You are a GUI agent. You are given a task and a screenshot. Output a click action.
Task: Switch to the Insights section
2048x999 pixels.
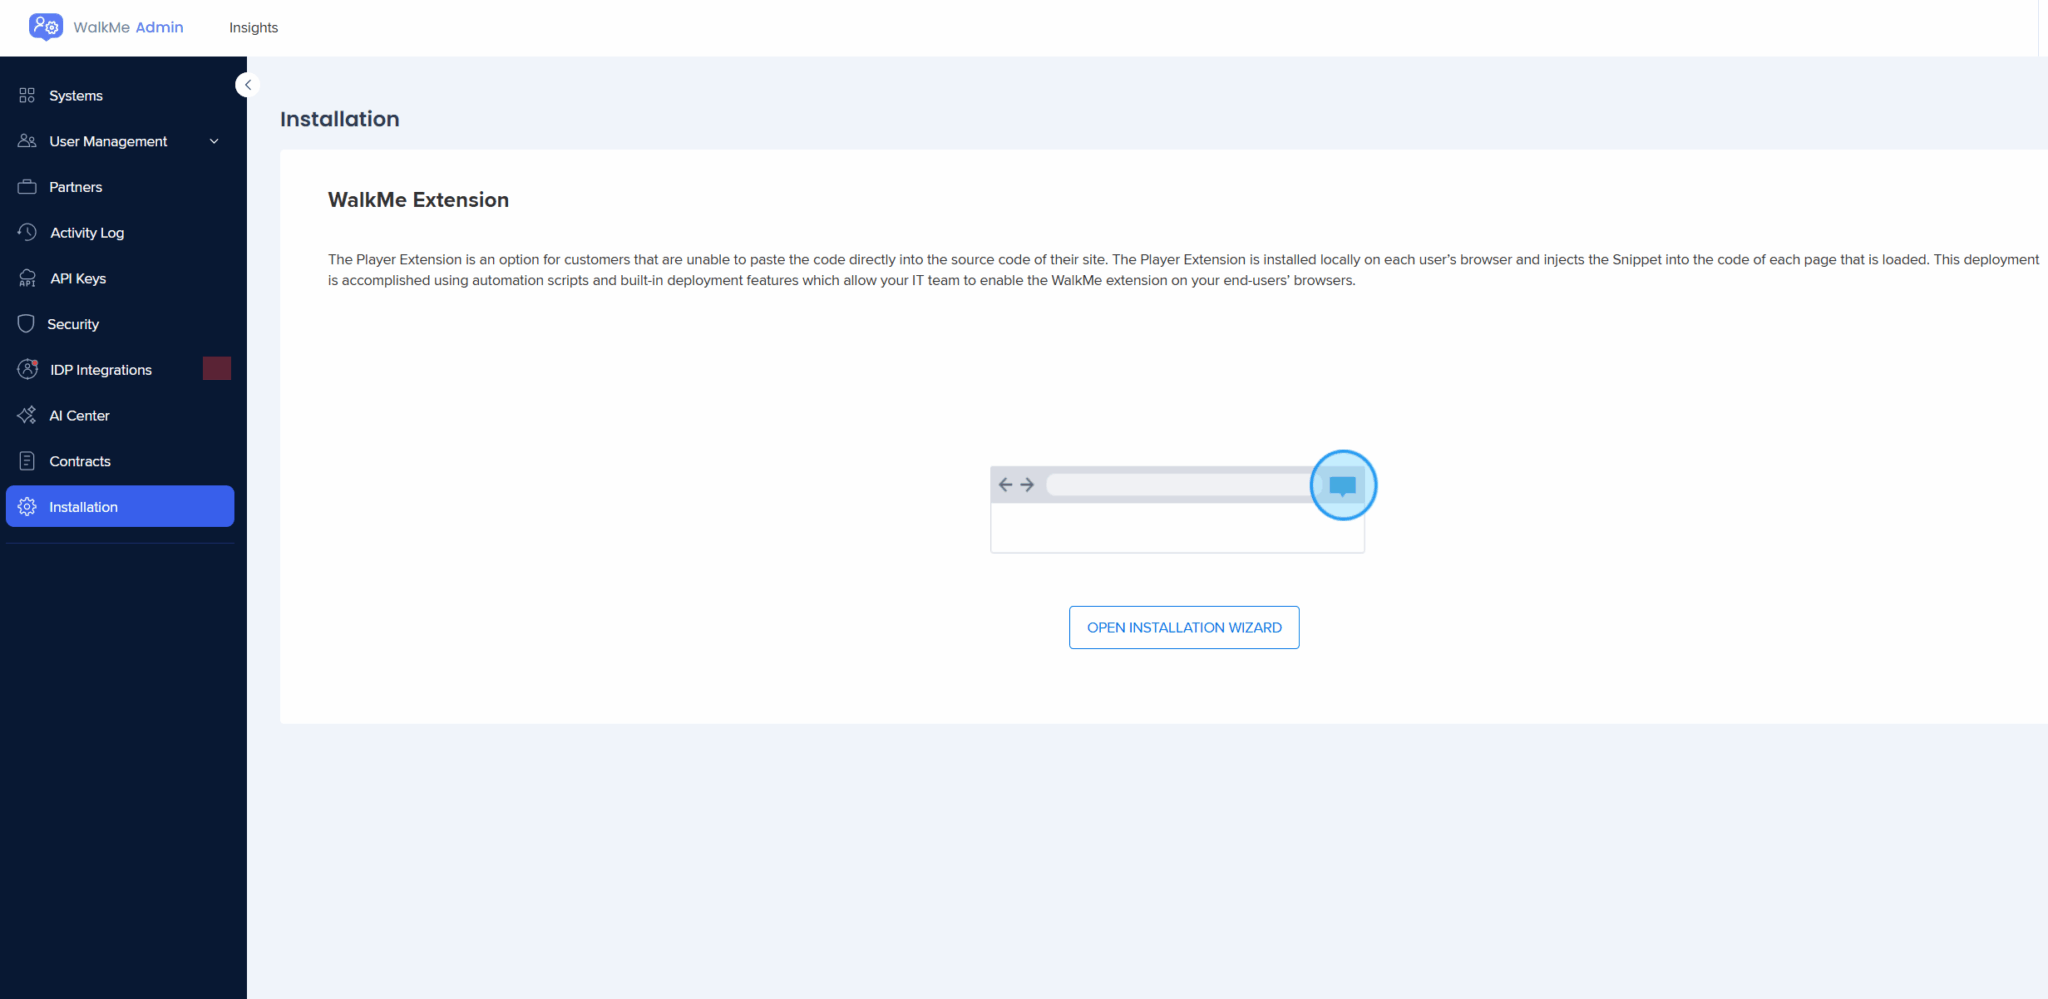pyautogui.click(x=253, y=27)
